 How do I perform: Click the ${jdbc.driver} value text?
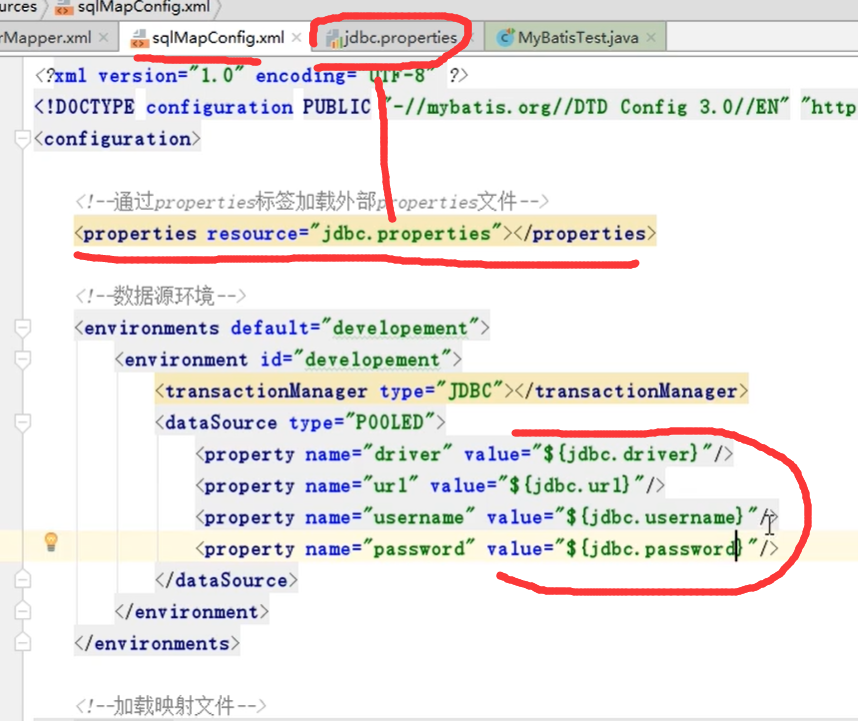pos(621,454)
